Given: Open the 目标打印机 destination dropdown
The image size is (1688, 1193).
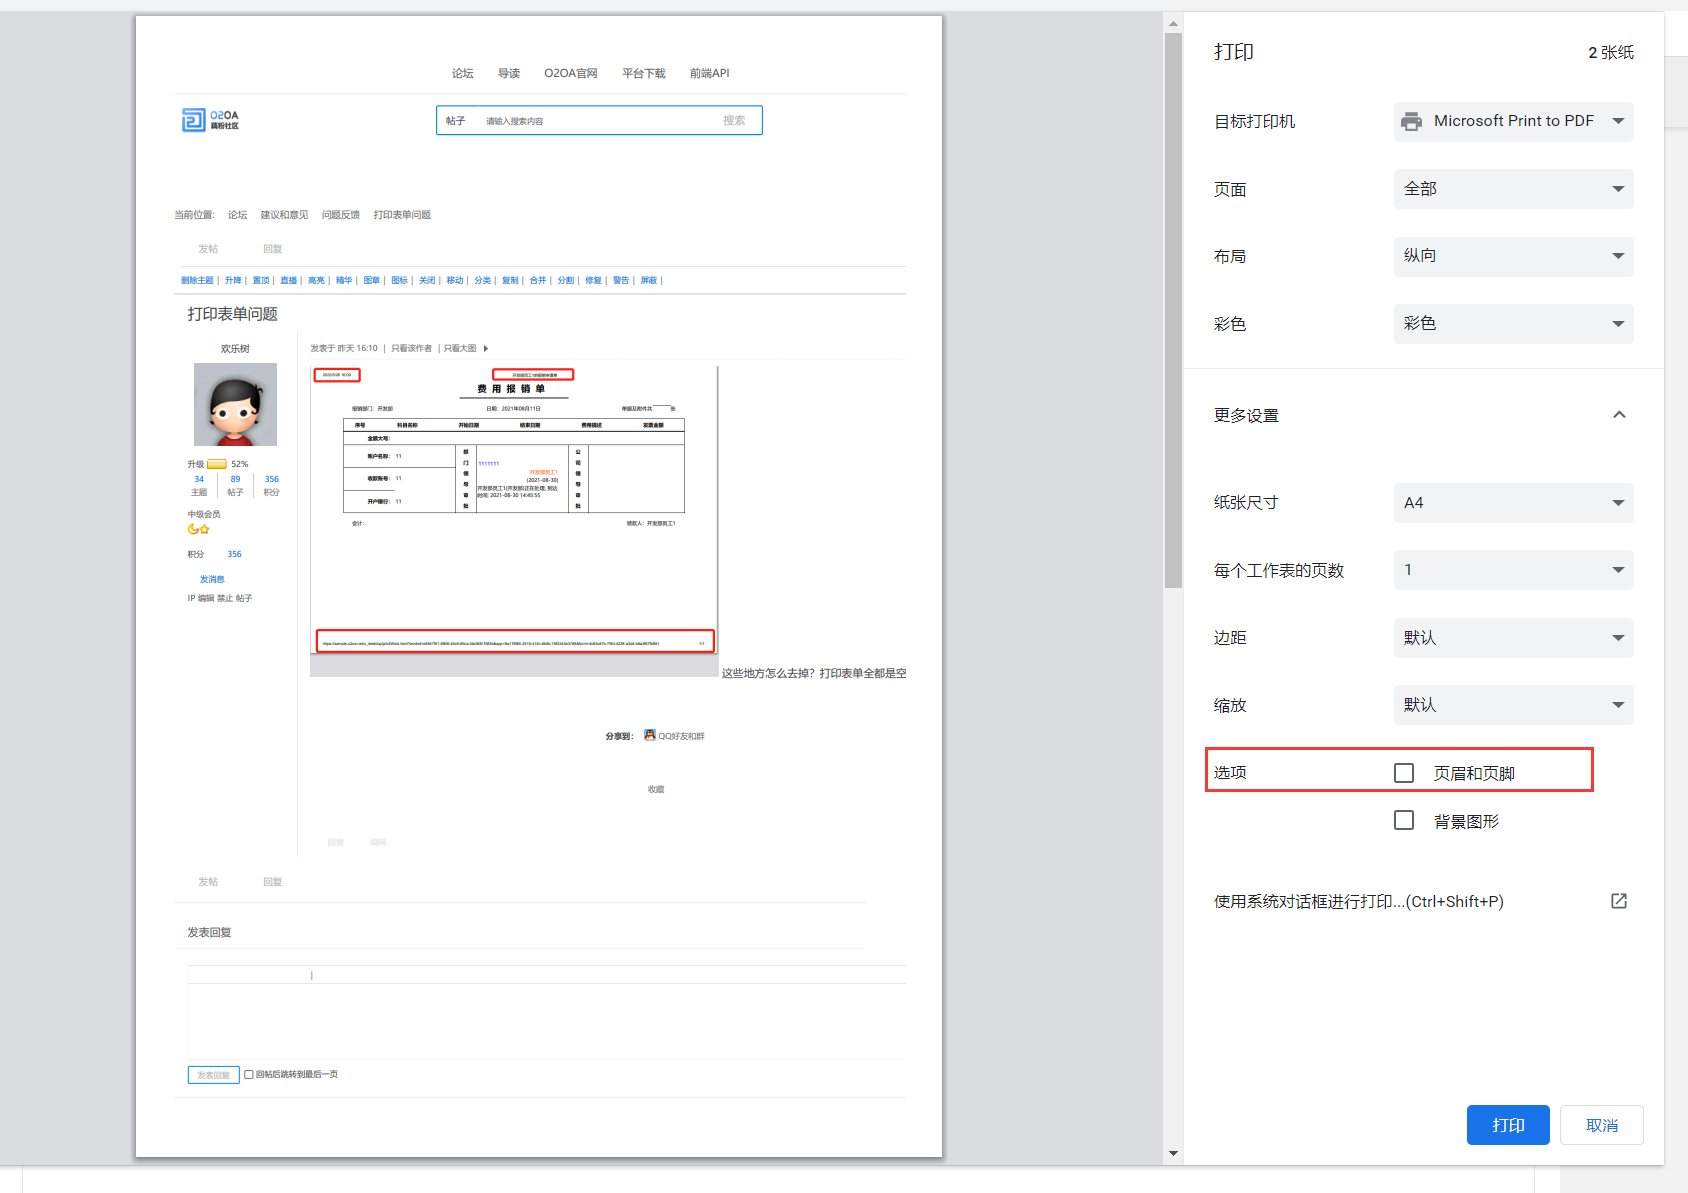Looking at the screenshot, I should pyautogui.click(x=1513, y=121).
